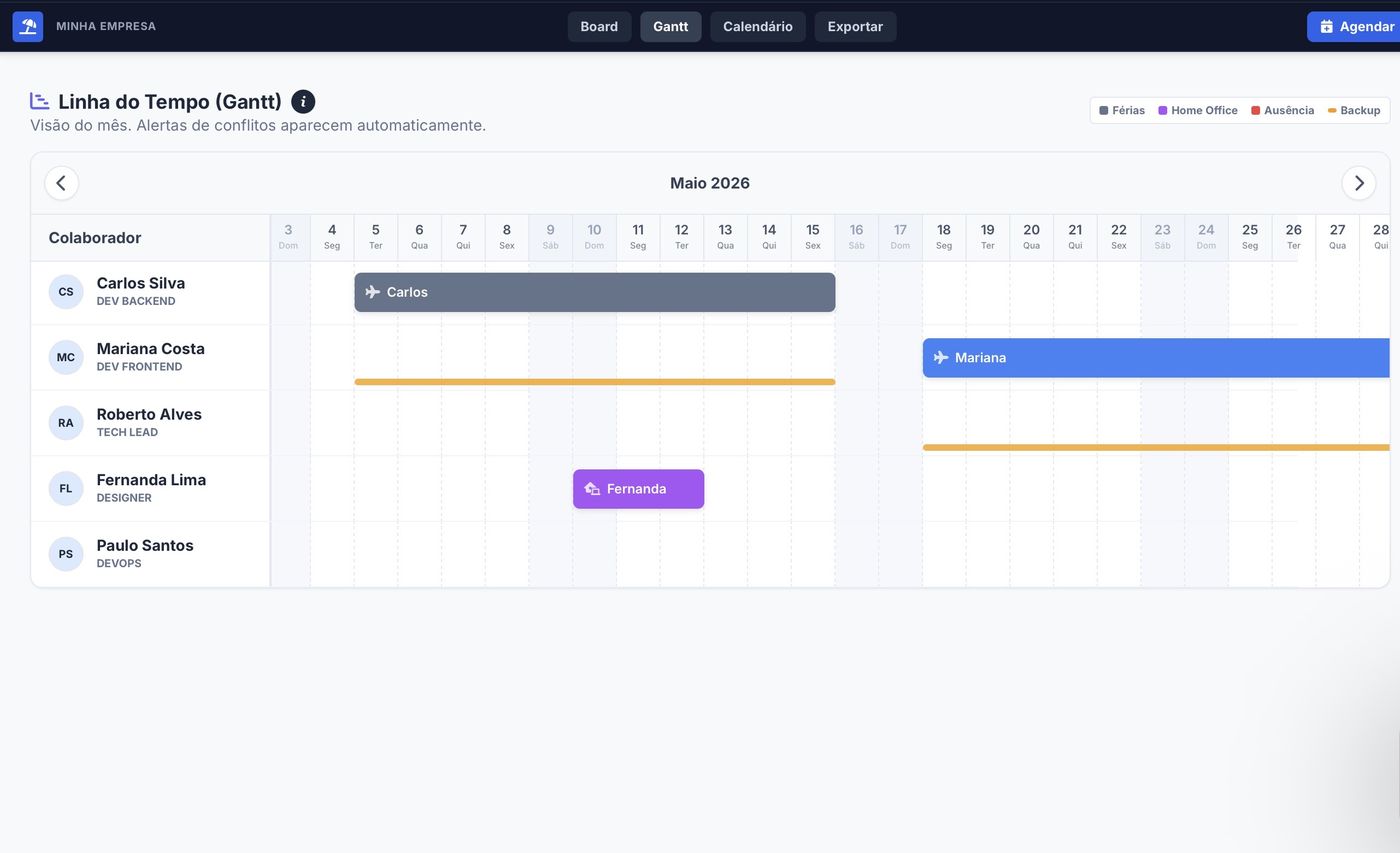
Task: Open the Calendário tab
Action: coord(757,27)
